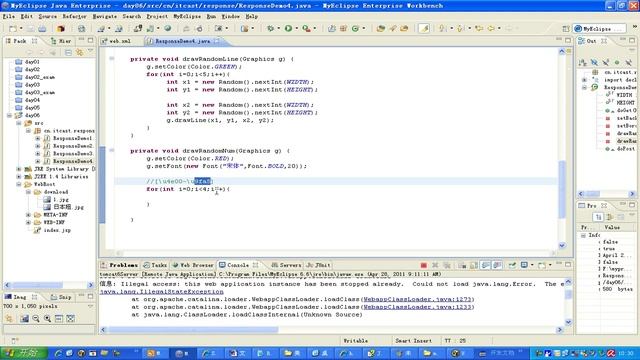Open the Navigate menu

pos(105,16)
